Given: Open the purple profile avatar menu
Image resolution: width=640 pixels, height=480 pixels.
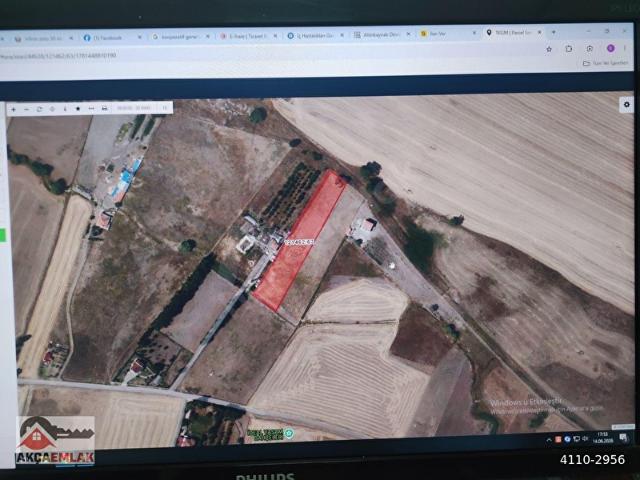Looking at the screenshot, I should (611, 48).
